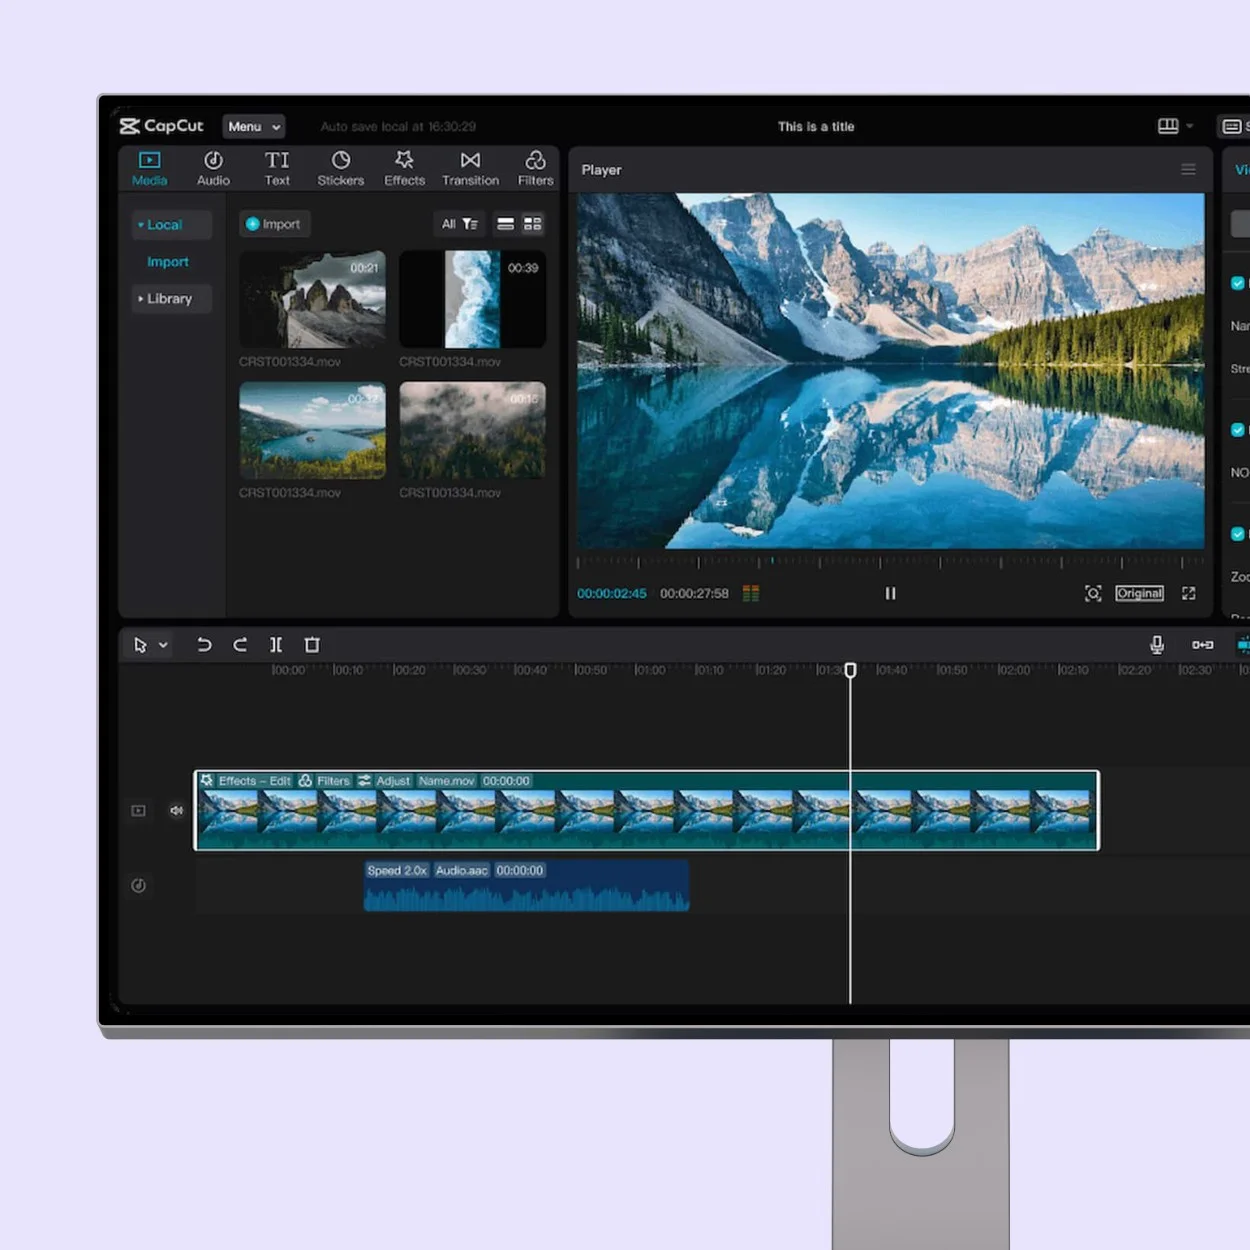Open fullscreen preview in Player
This screenshot has width=1250, height=1250.
[x=1188, y=593]
